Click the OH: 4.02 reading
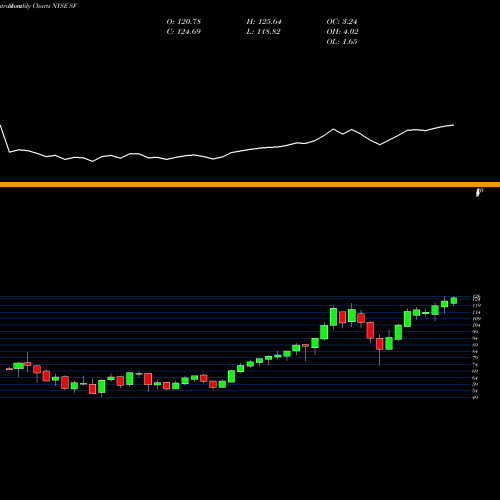500x500 pixels. [343, 32]
